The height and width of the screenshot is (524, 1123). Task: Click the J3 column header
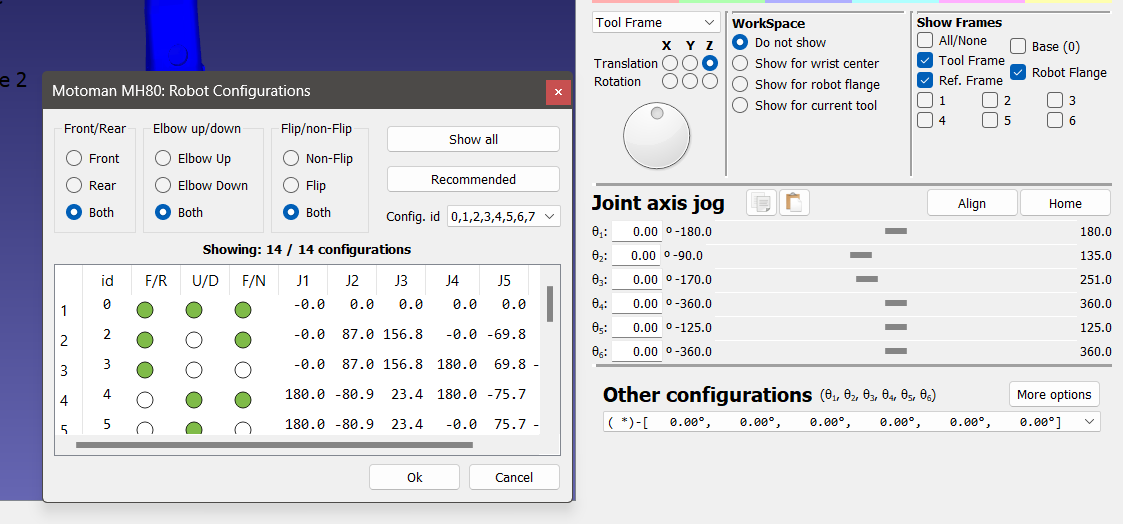pyautogui.click(x=400, y=280)
